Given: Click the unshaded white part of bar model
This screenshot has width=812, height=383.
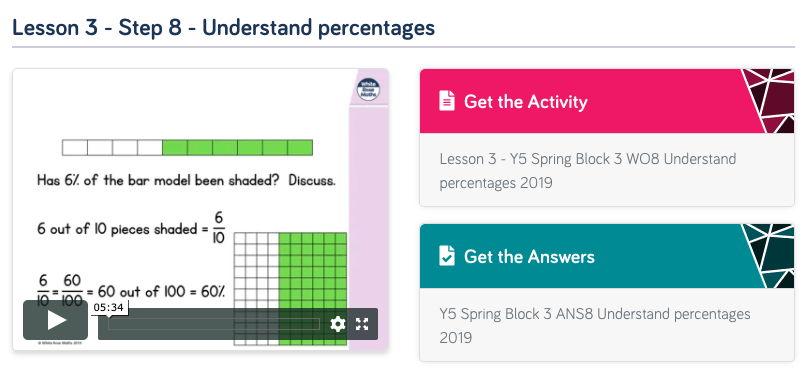Looking at the screenshot, I should point(112,148).
